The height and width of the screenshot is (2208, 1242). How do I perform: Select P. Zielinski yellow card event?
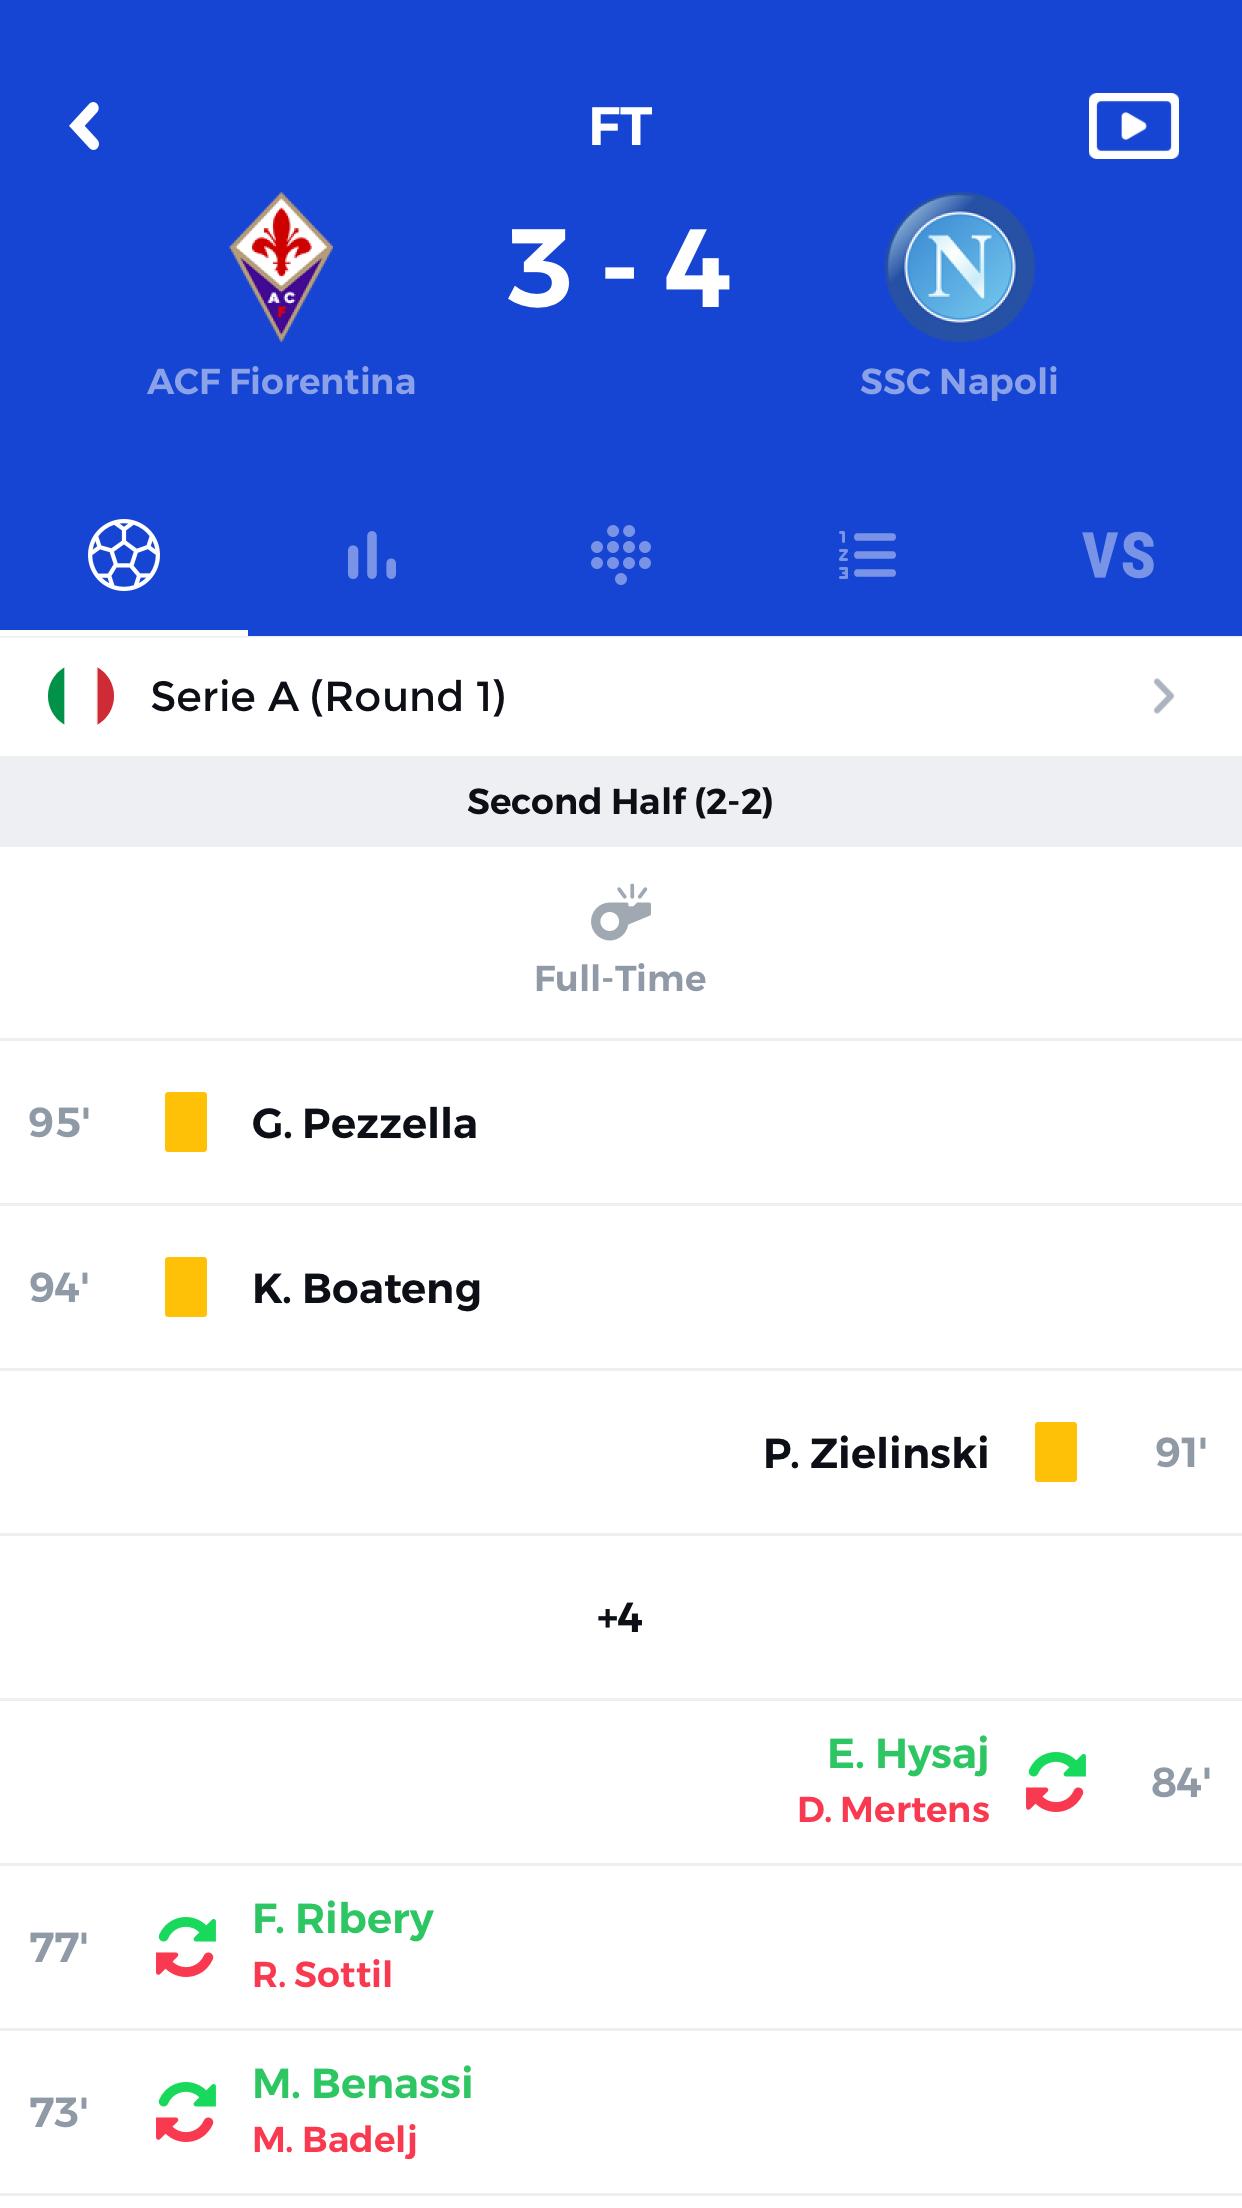tap(621, 1452)
